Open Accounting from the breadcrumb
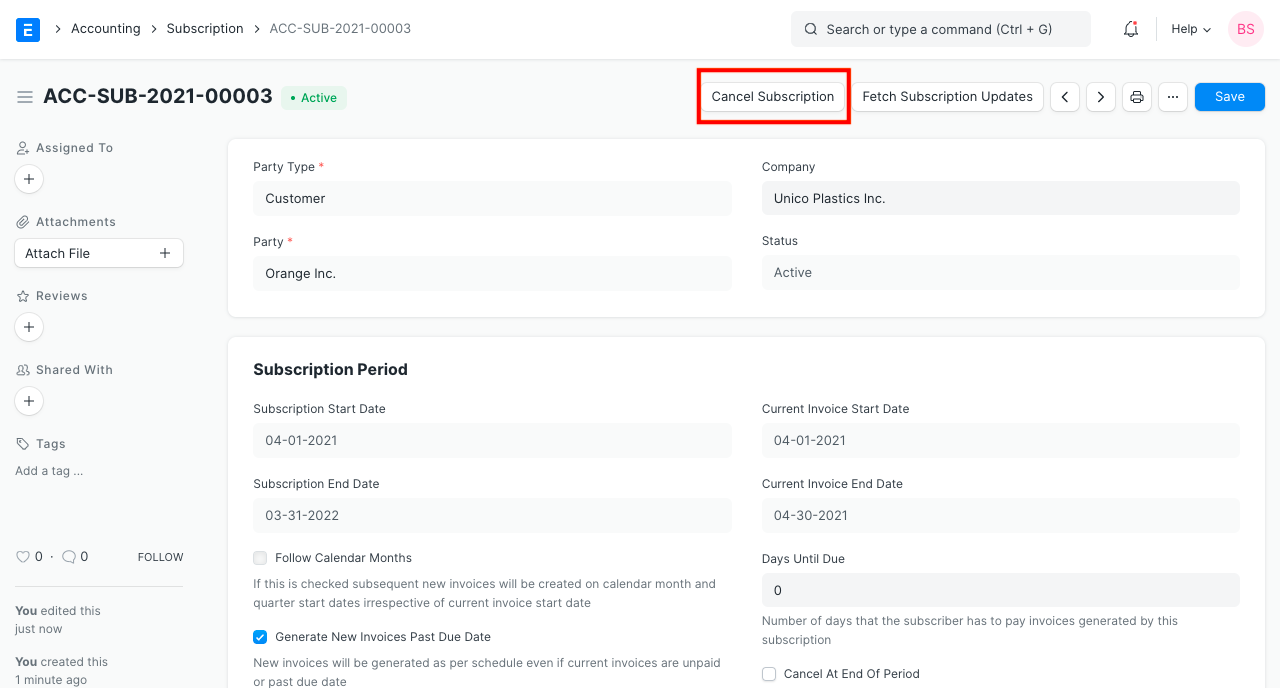 tap(106, 28)
